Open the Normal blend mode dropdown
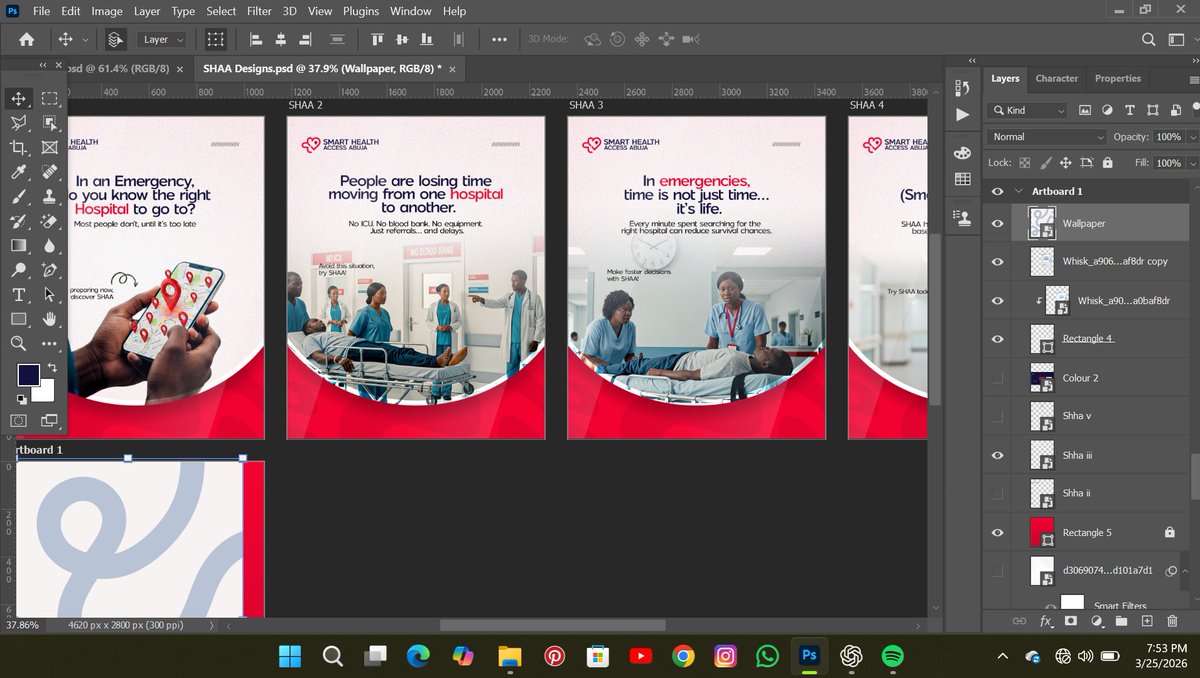The height and width of the screenshot is (678, 1200). click(1046, 136)
